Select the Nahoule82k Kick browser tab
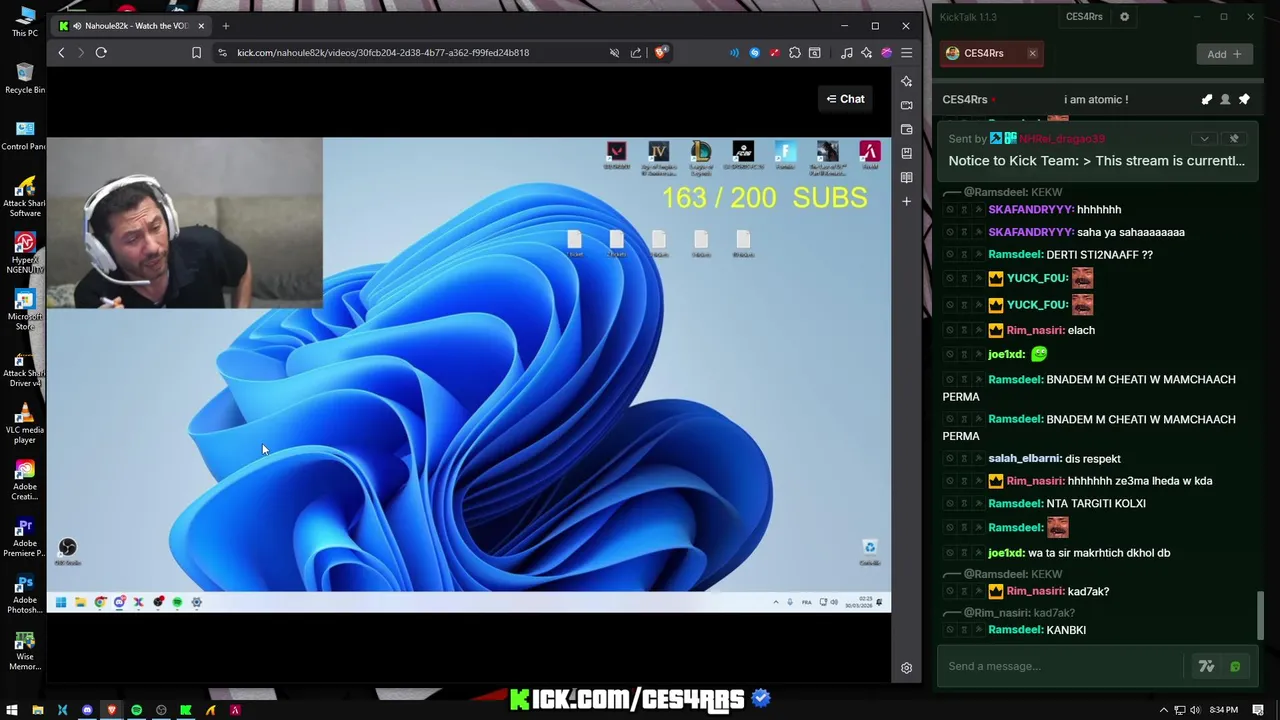 tap(131, 26)
